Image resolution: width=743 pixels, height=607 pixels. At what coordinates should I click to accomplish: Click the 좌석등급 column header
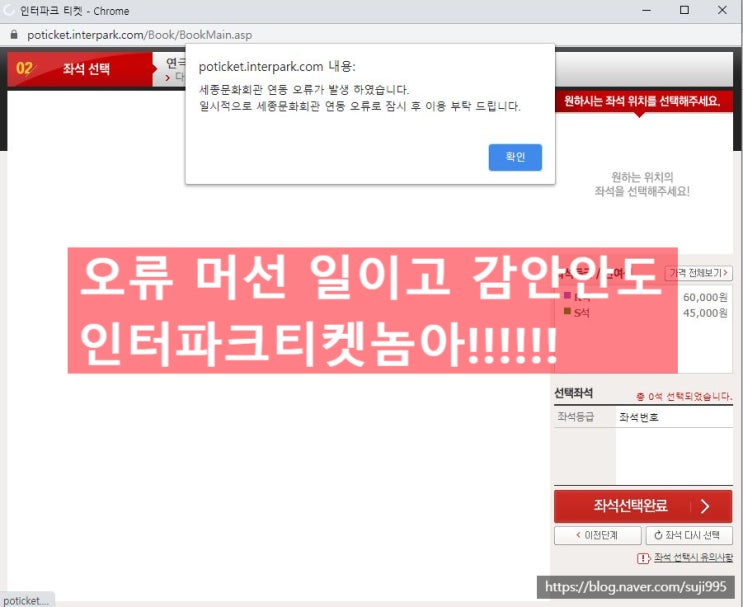pyautogui.click(x=575, y=417)
